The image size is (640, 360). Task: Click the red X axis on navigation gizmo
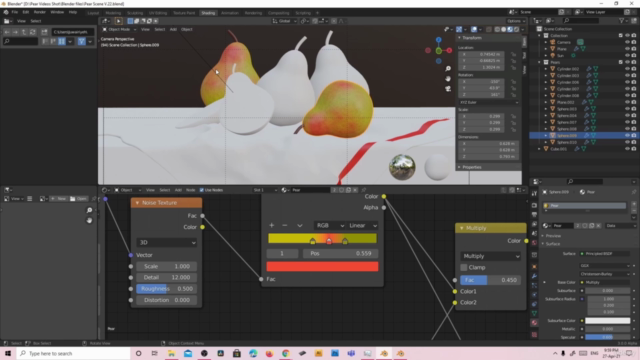pos(449,51)
